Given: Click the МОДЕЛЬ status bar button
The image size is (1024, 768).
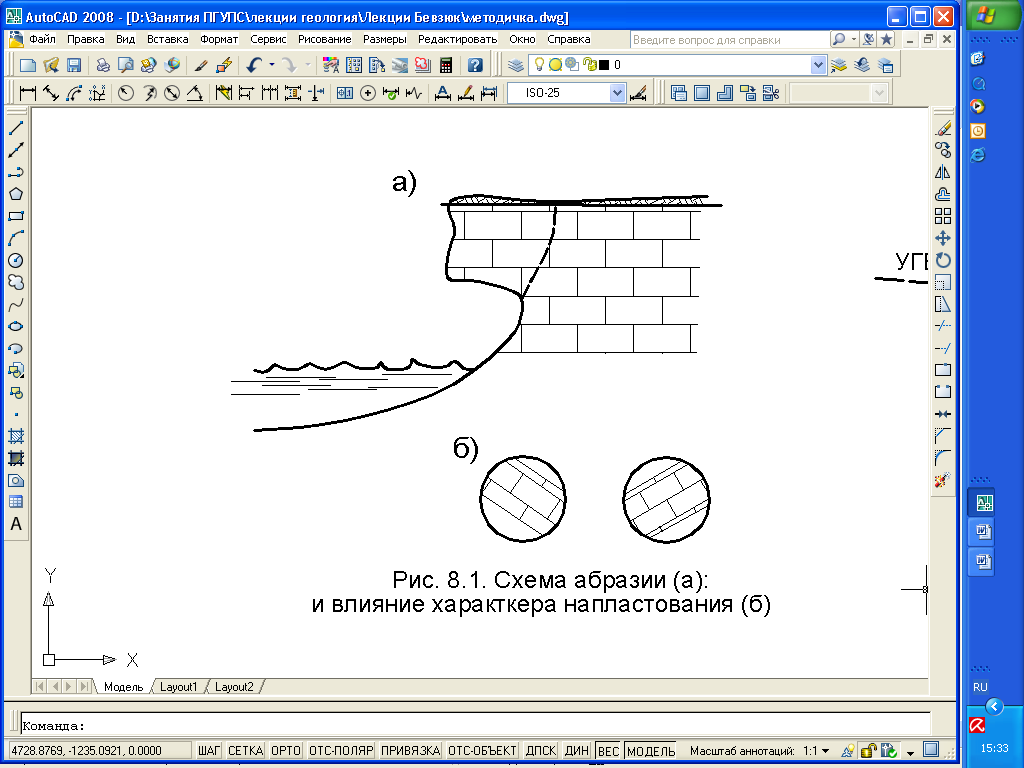Looking at the screenshot, I should click(650, 751).
